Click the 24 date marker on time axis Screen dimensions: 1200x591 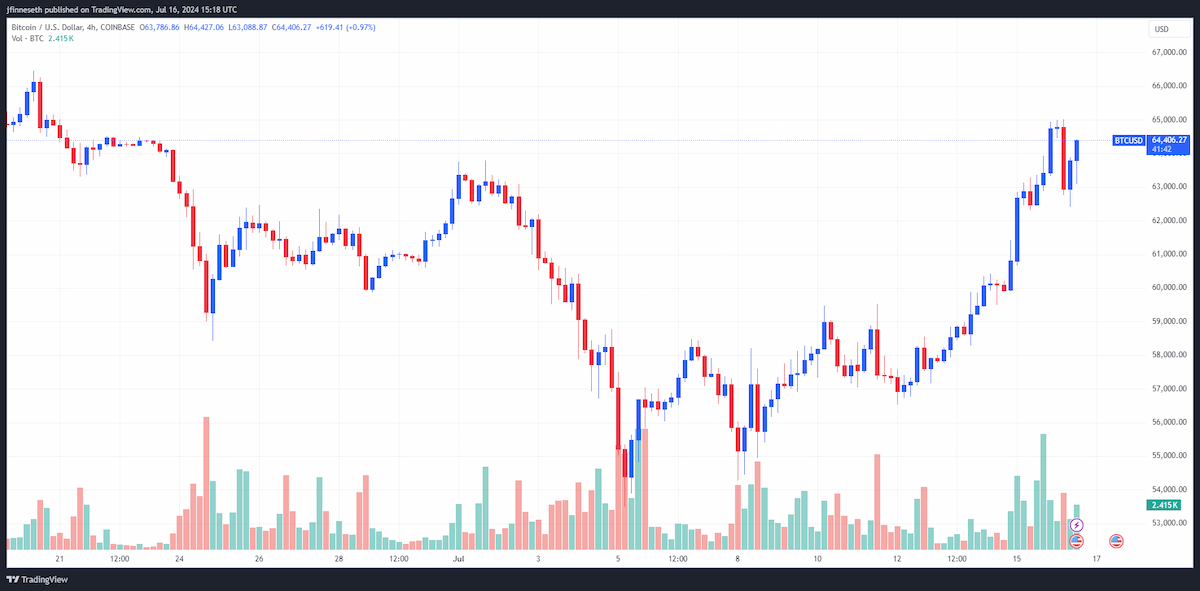click(x=177, y=559)
